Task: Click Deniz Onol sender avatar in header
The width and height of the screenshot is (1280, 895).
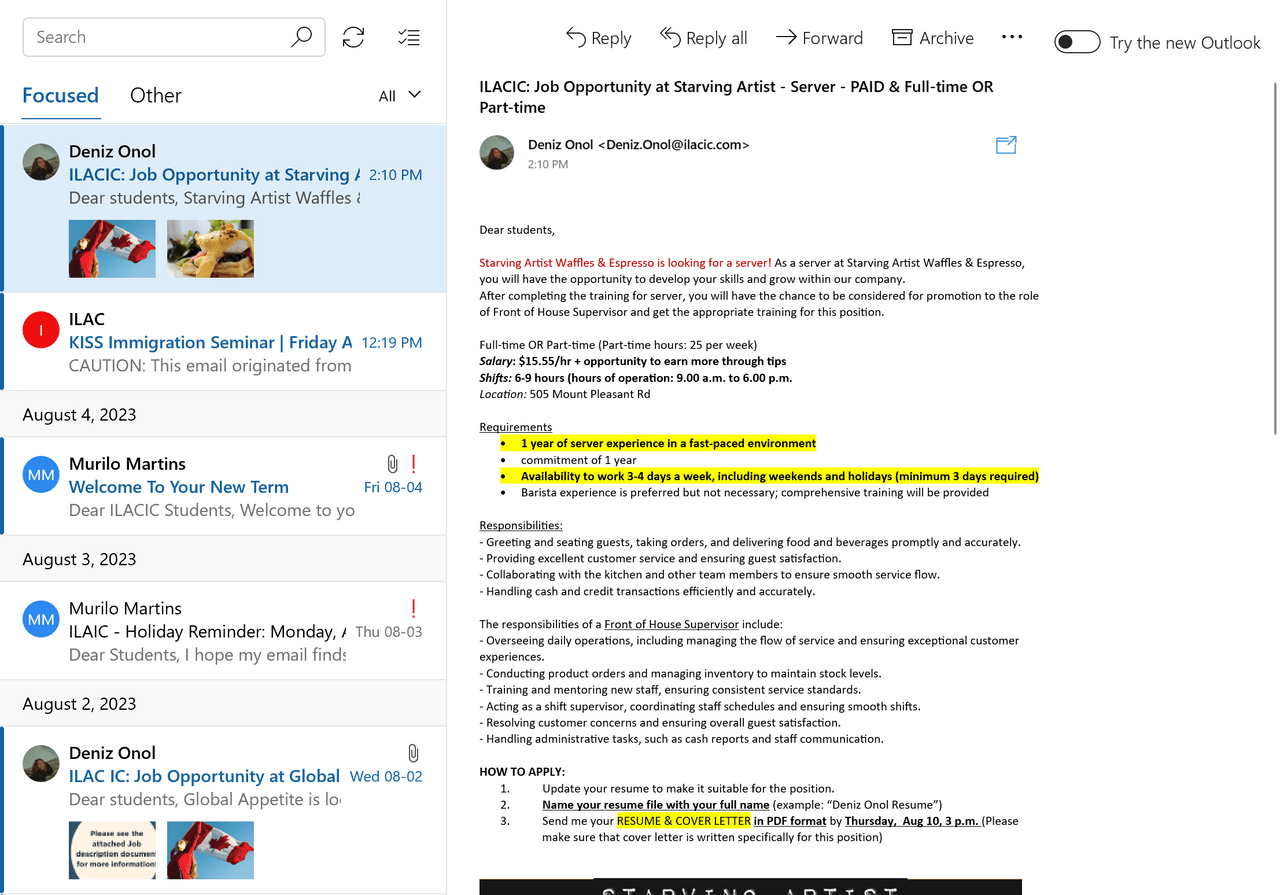Action: (497, 153)
